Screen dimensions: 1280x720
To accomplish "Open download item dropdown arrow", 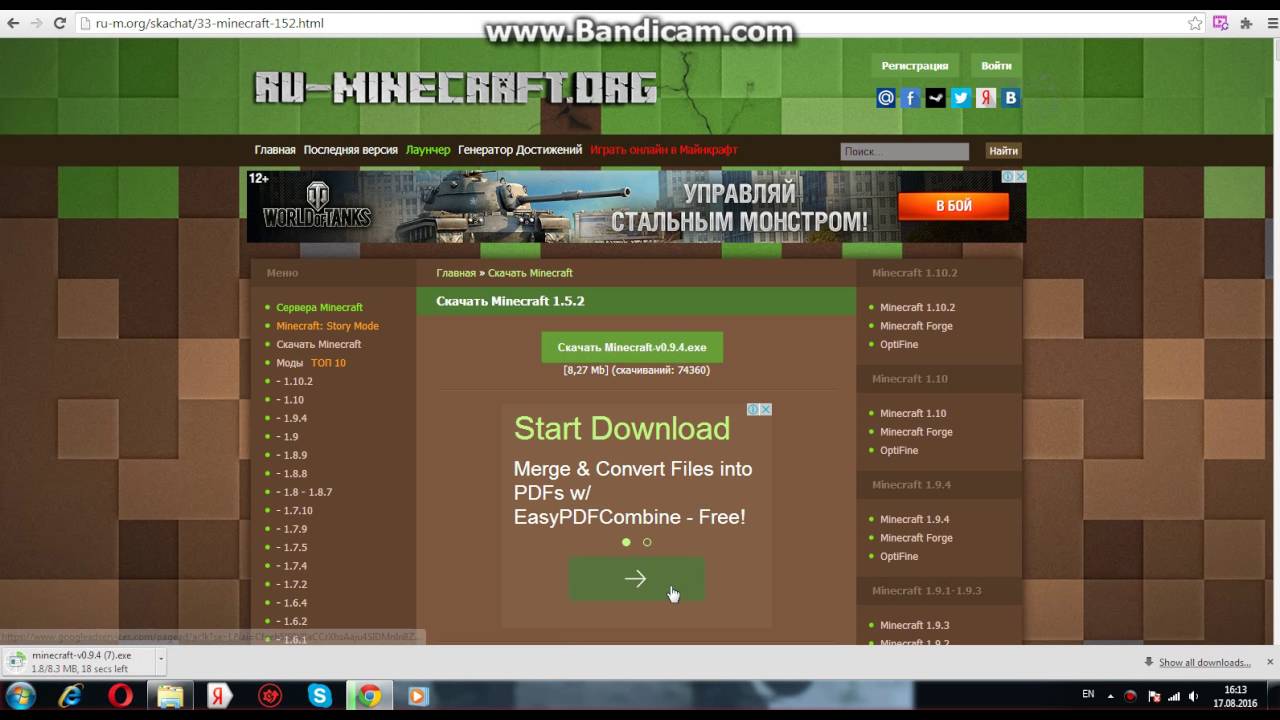I will (160, 661).
